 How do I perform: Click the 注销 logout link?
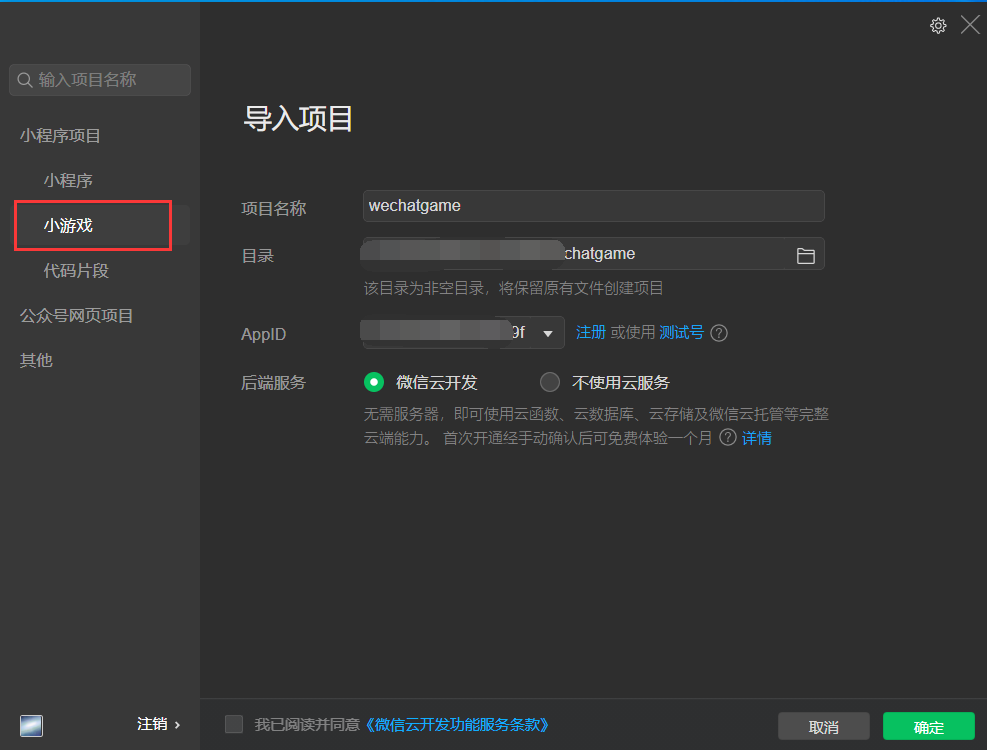coord(152,724)
